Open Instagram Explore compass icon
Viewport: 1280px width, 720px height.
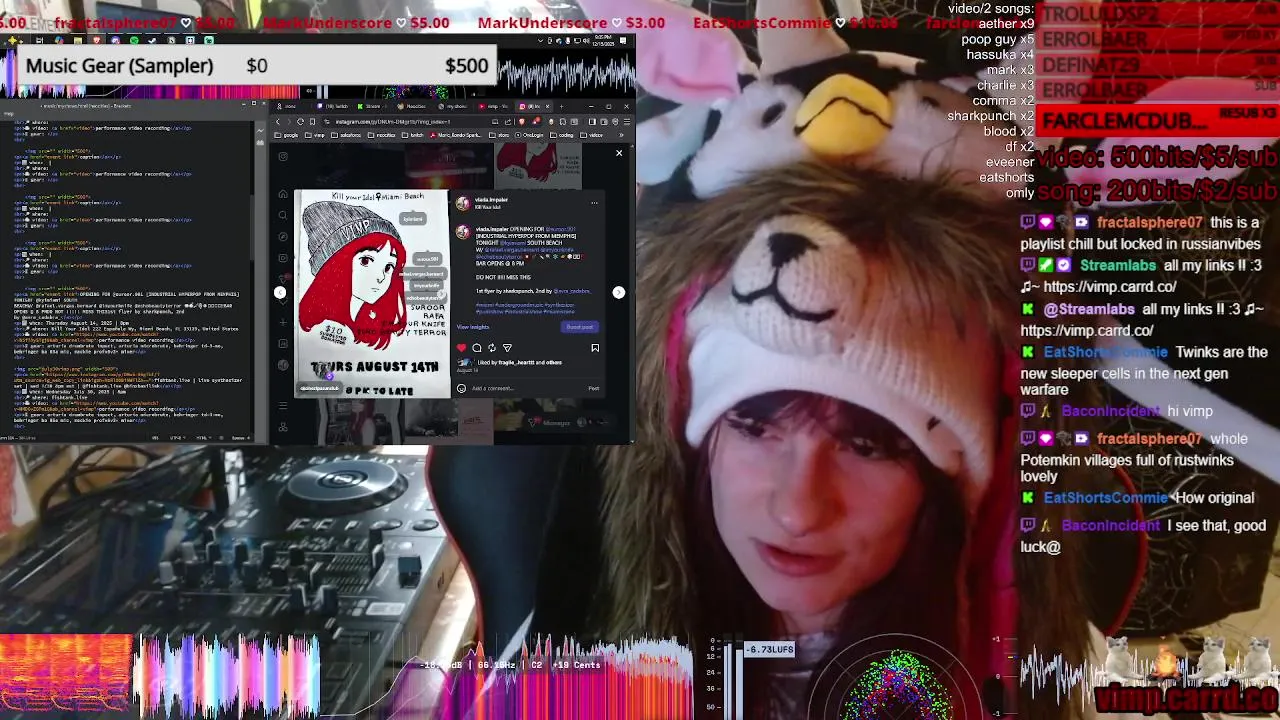[x=283, y=236]
